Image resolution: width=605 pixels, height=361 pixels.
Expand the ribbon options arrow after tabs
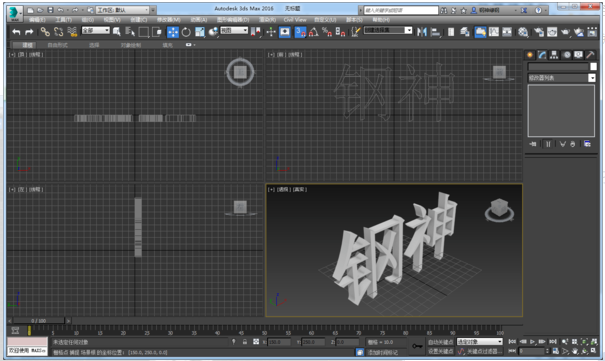pos(194,45)
